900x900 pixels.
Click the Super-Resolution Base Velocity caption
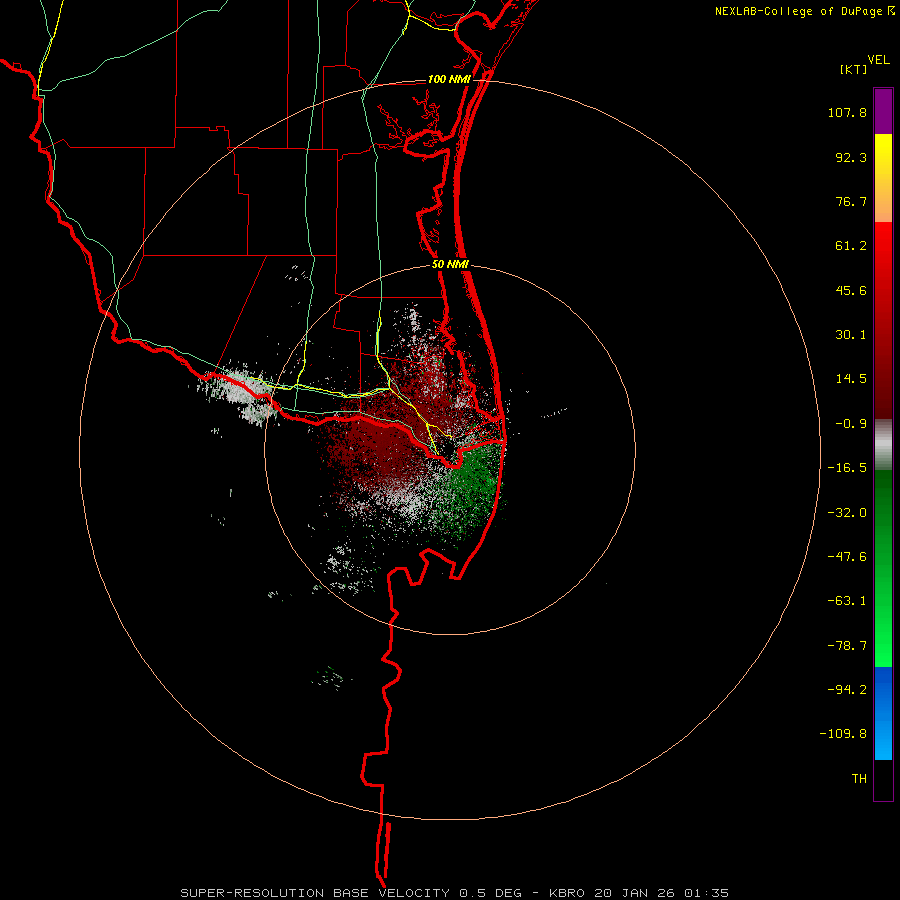tap(455, 893)
